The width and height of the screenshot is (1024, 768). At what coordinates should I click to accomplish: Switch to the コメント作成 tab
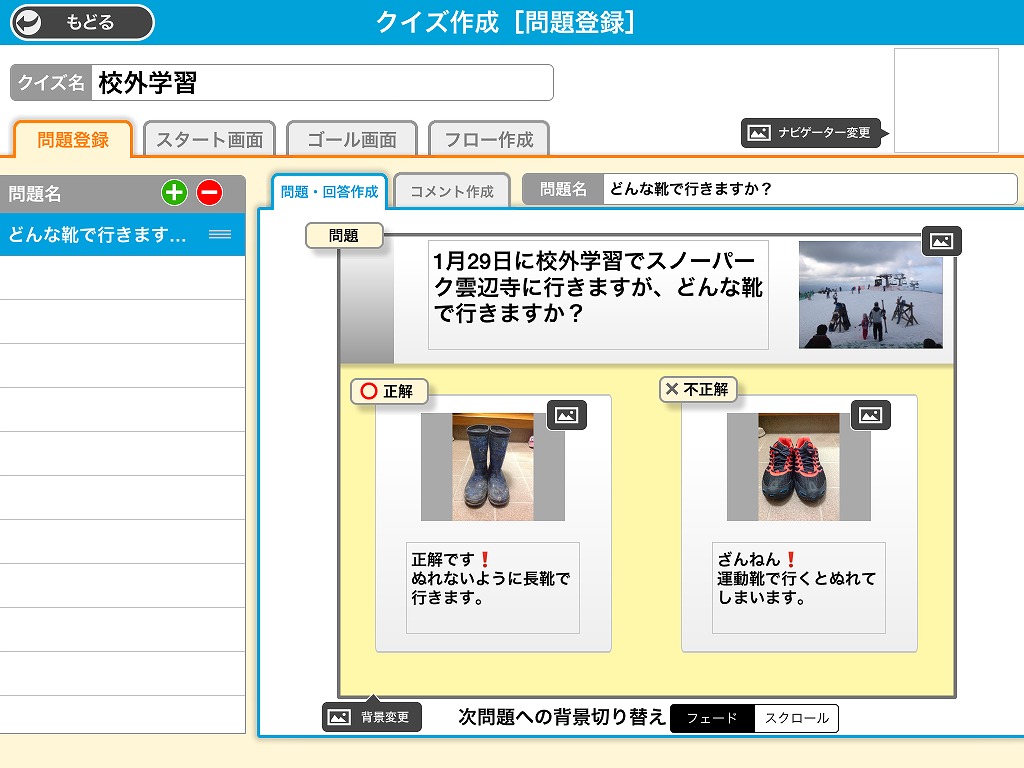pos(451,191)
